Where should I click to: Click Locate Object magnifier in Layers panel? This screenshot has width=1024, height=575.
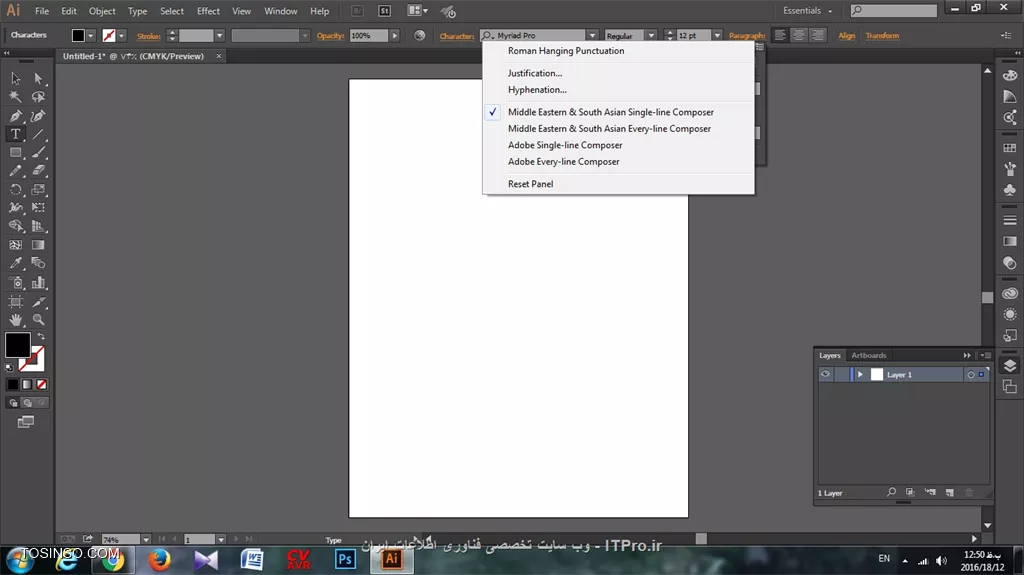click(x=891, y=492)
